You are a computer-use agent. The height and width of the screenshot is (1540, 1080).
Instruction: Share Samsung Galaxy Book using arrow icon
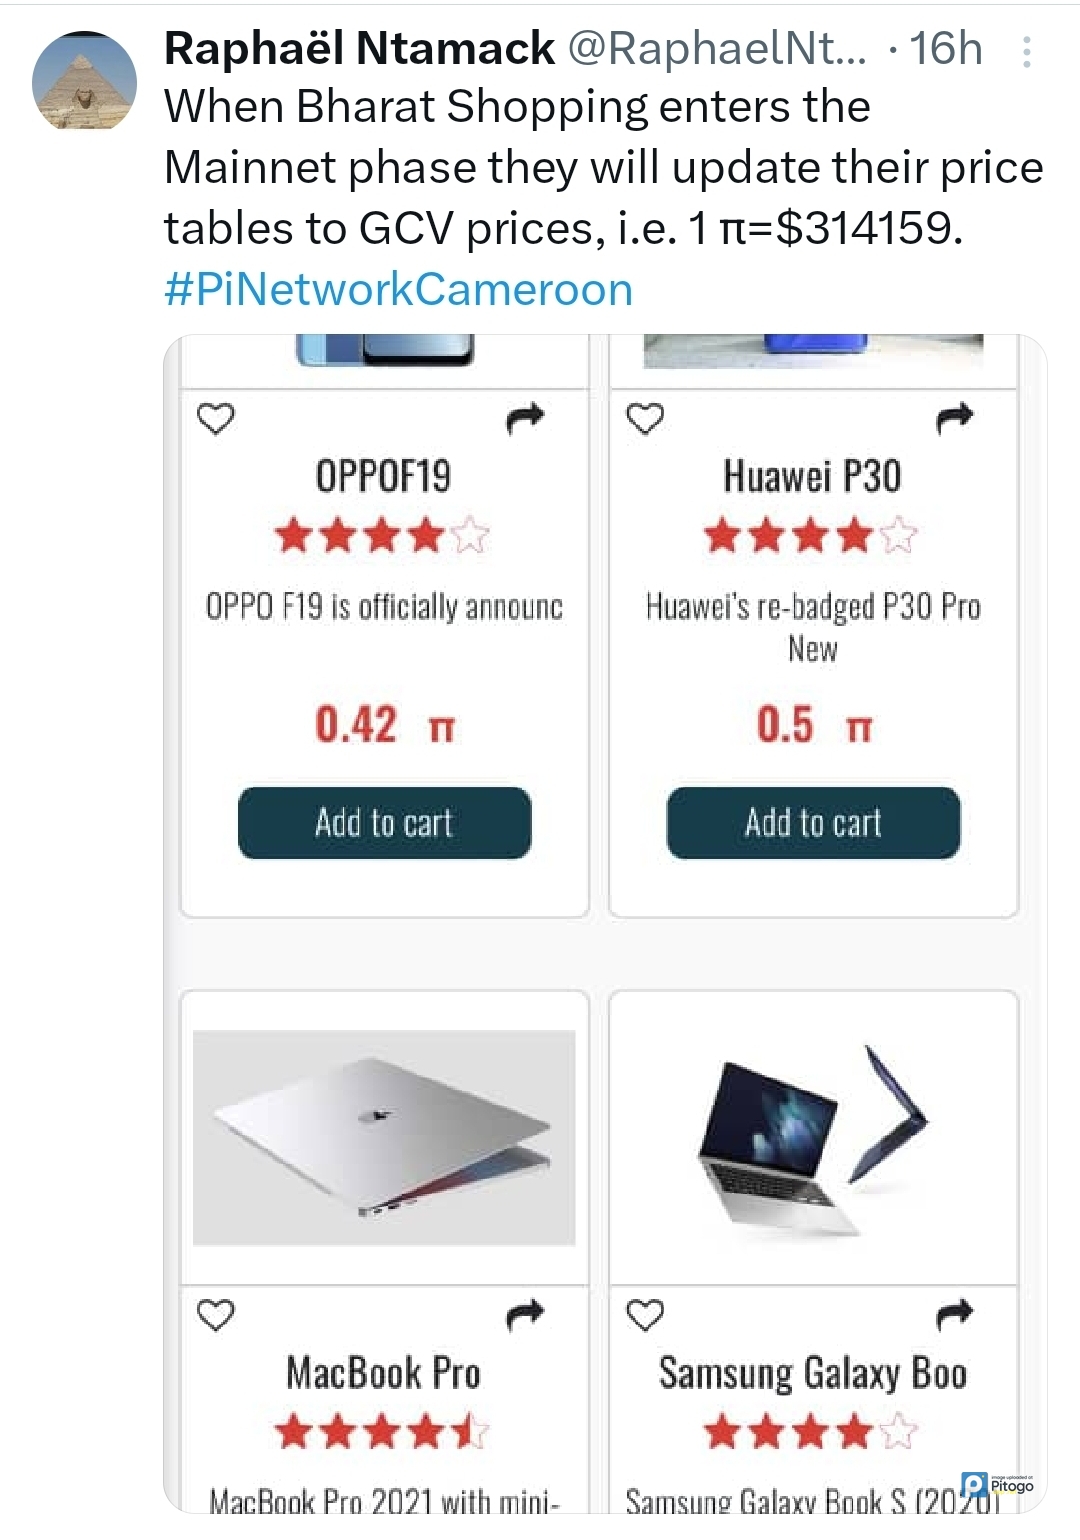click(954, 1314)
